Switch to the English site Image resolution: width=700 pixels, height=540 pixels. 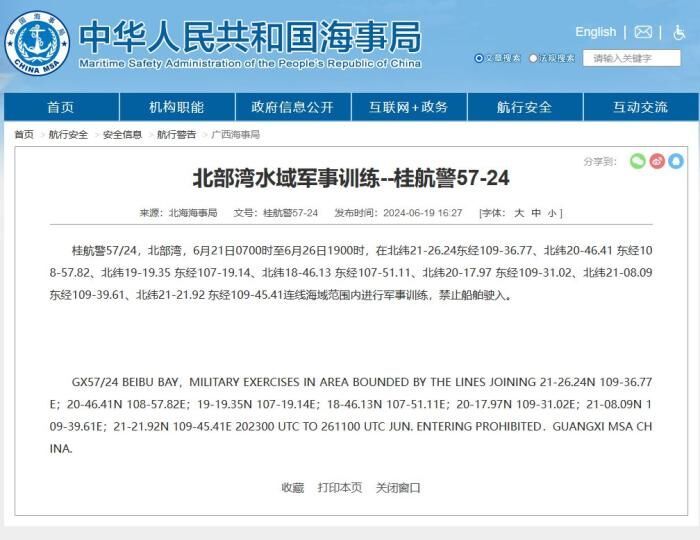tap(595, 32)
